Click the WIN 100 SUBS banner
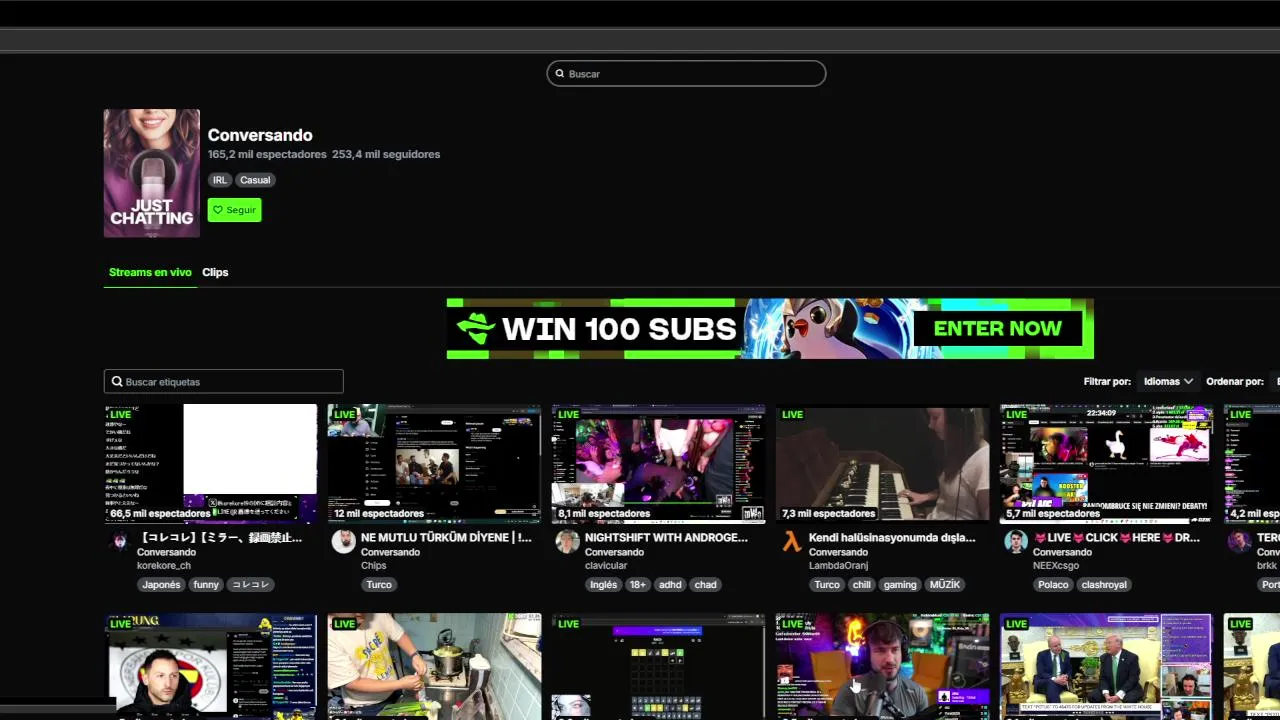The width and height of the screenshot is (1280, 720). [x=770, y=328]
